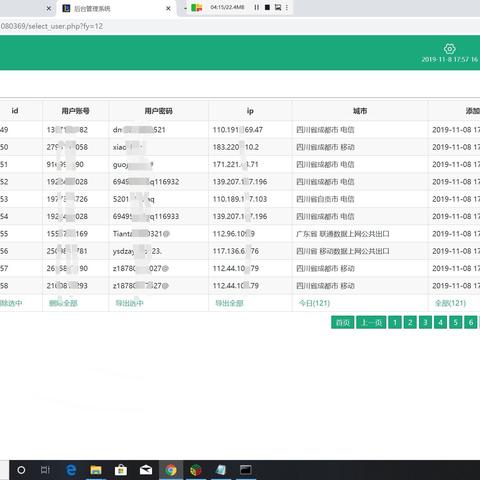Jump to page 6
Image resolution: width=480 pixels, height=480 pixels.
click(471, 322)
